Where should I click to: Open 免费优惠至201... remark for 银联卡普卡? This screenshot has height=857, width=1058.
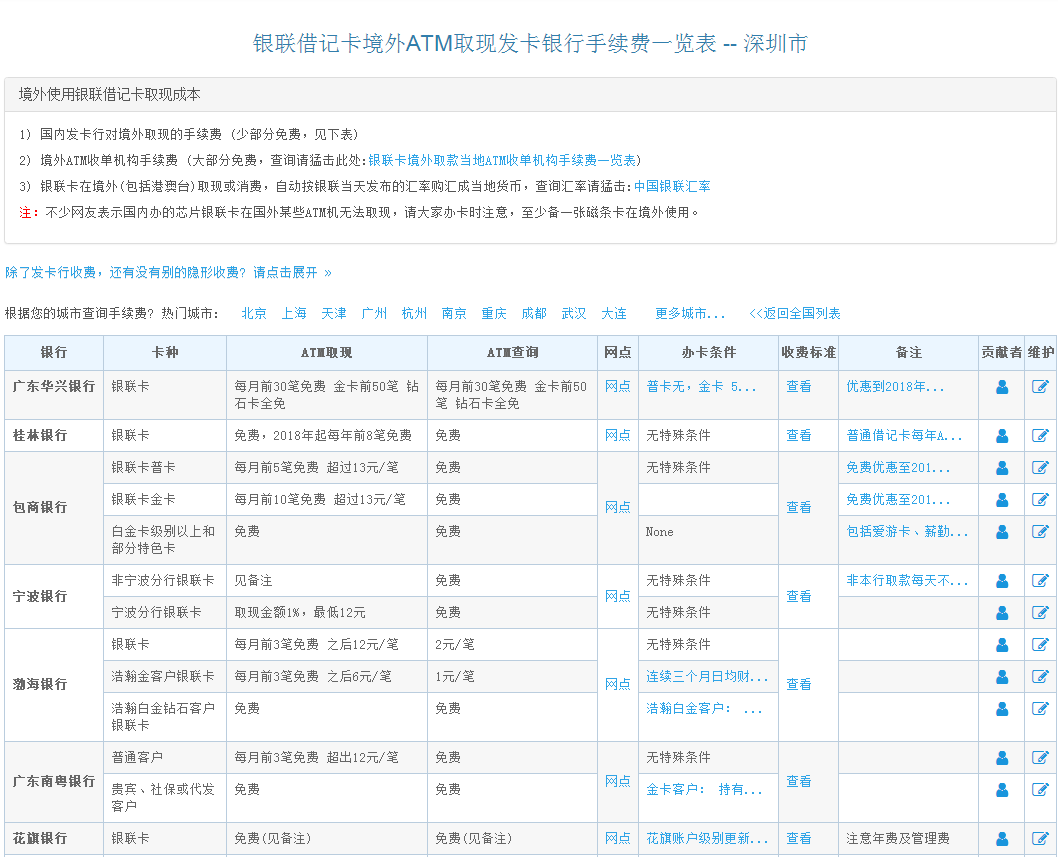pos(898,468)
